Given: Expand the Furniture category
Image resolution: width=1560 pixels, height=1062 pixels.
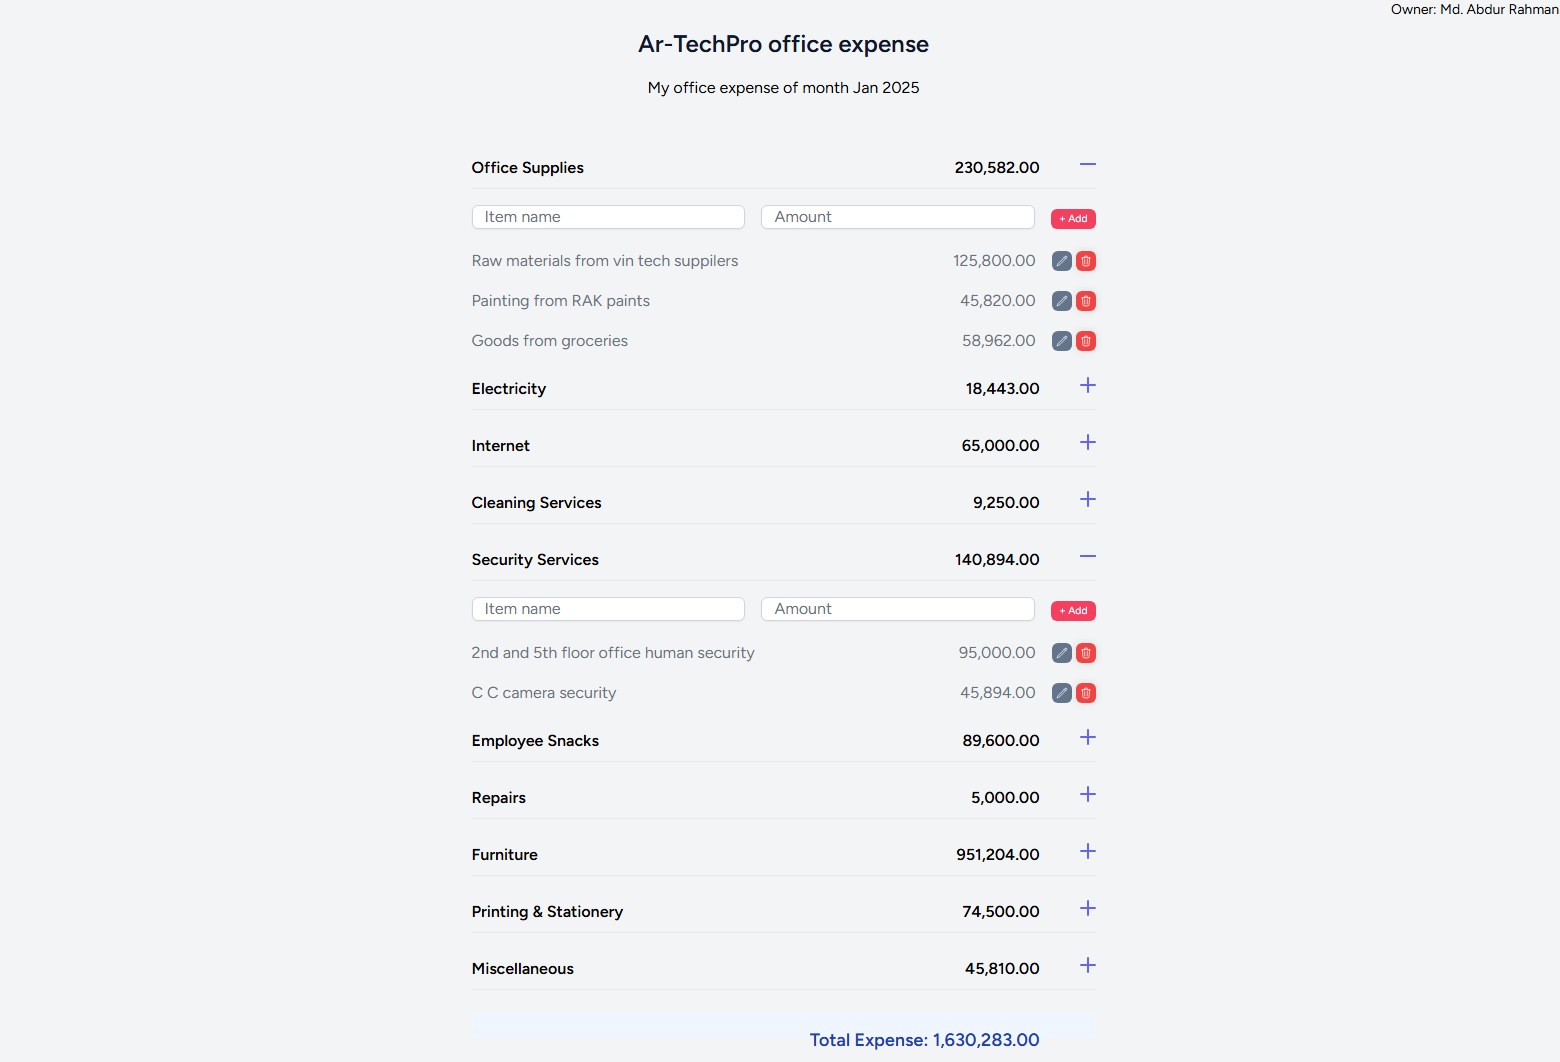Looking at the screenshot, I should tap(1088, 852).
